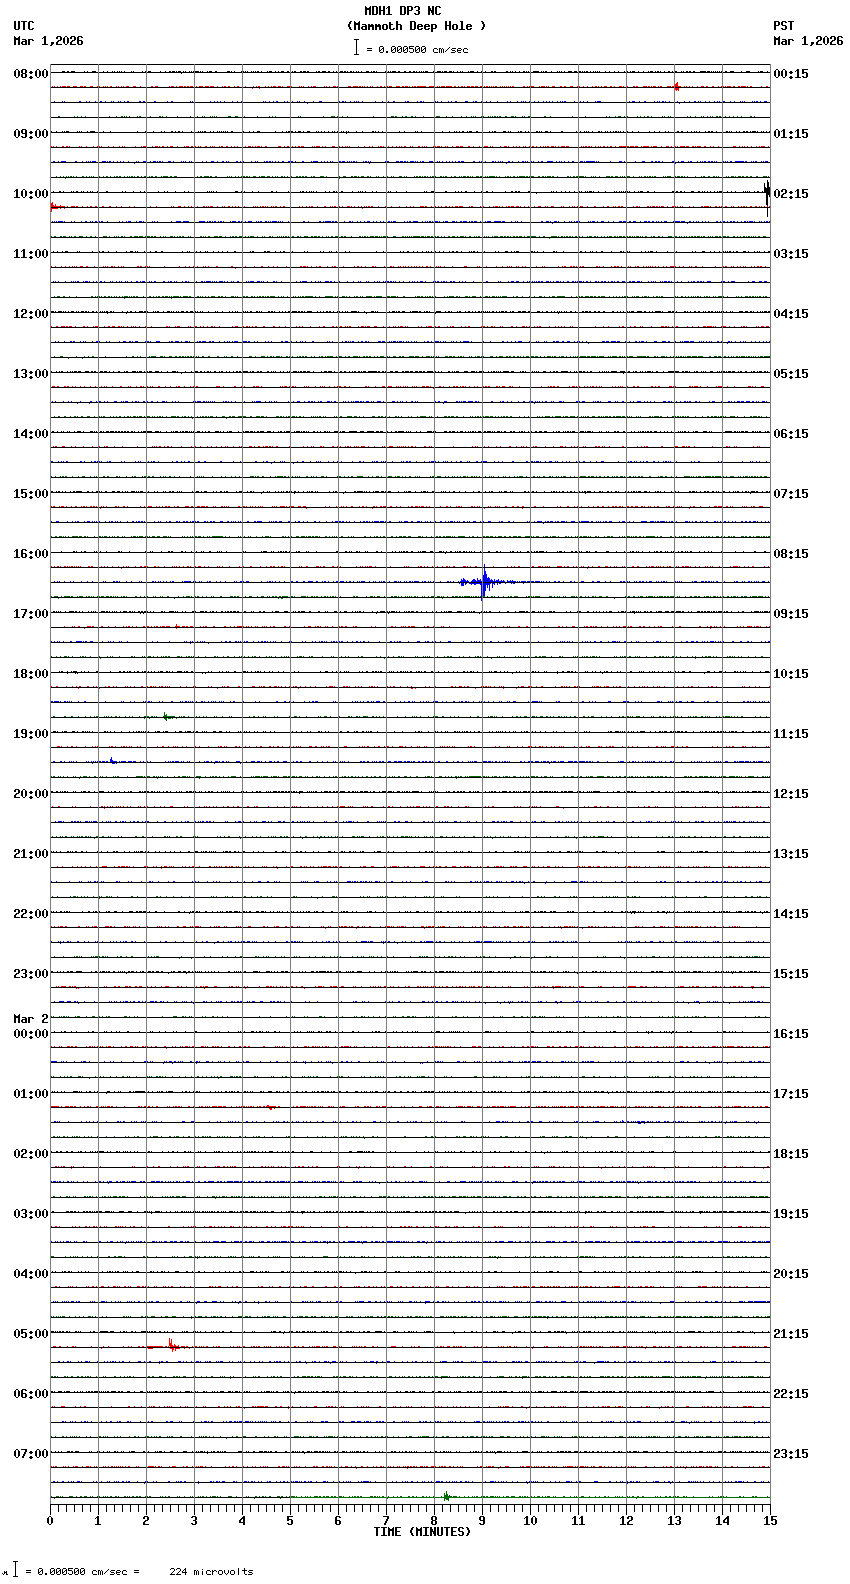Click the Mar 1,2026 date under PST

808,41
